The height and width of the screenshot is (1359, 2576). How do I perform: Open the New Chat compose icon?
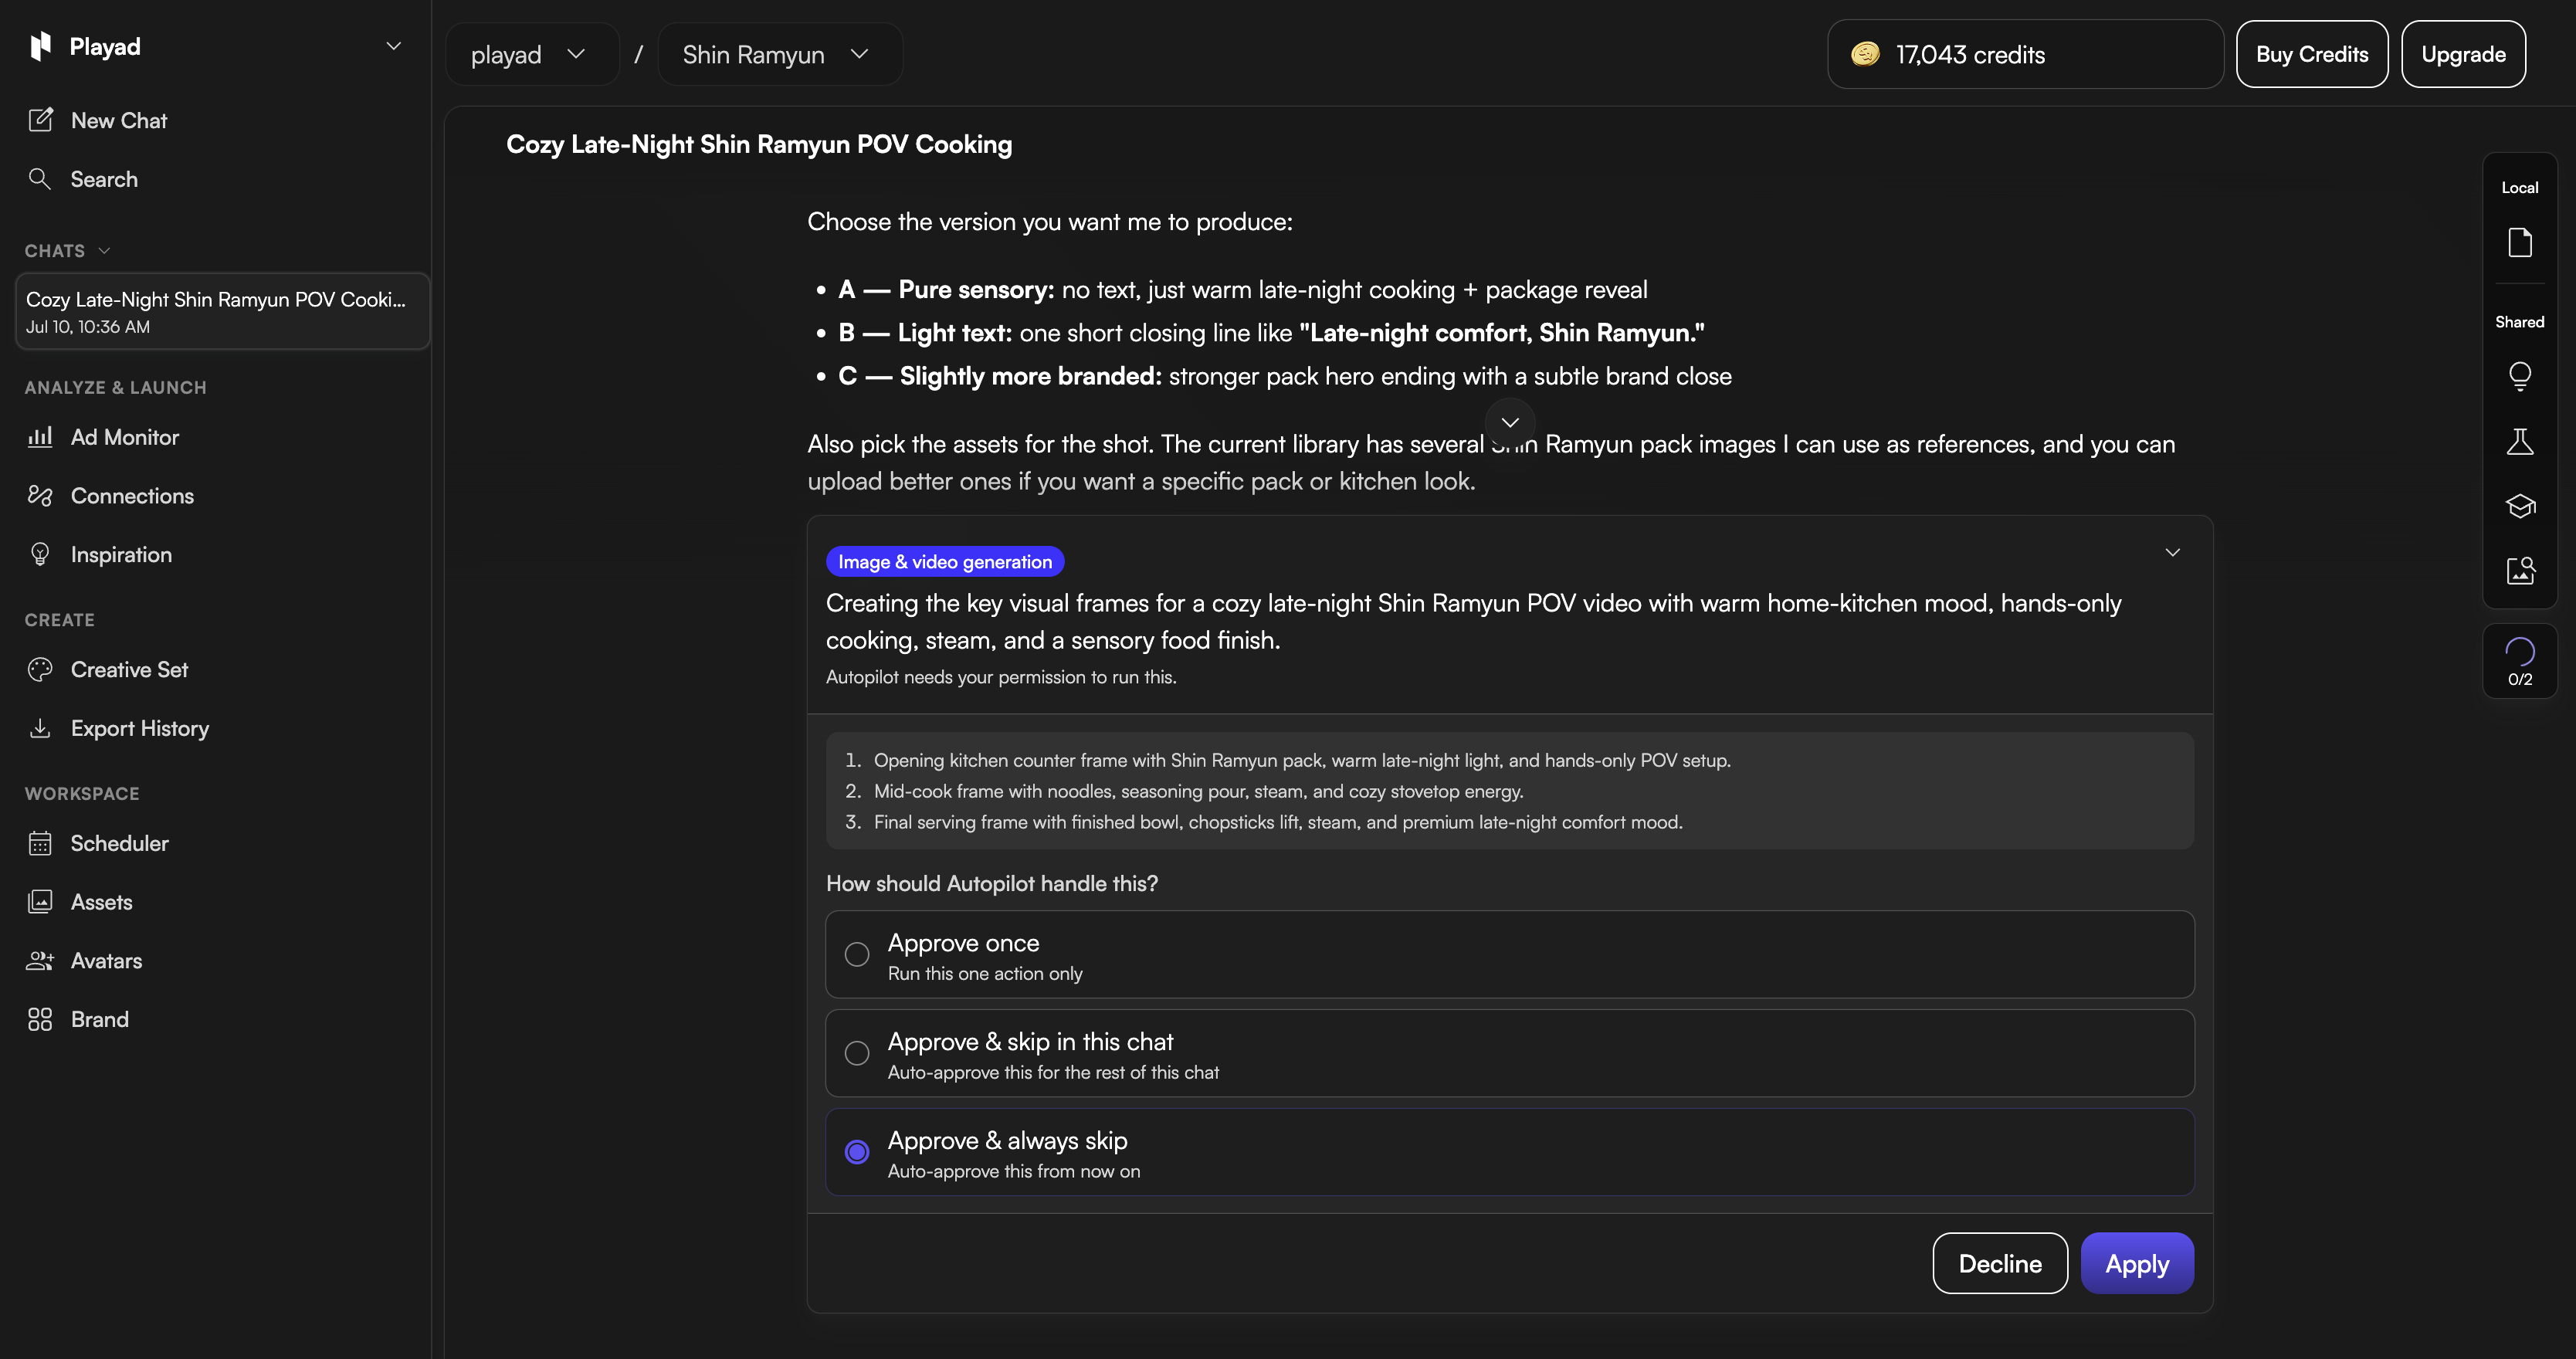pyautogui.click(x=40, y=120)
